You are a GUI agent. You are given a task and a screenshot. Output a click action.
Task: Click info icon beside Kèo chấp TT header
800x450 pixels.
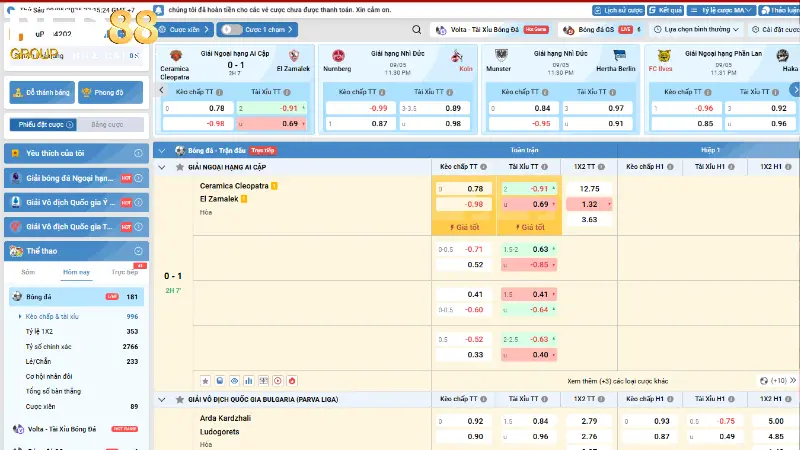pos(483,167)
